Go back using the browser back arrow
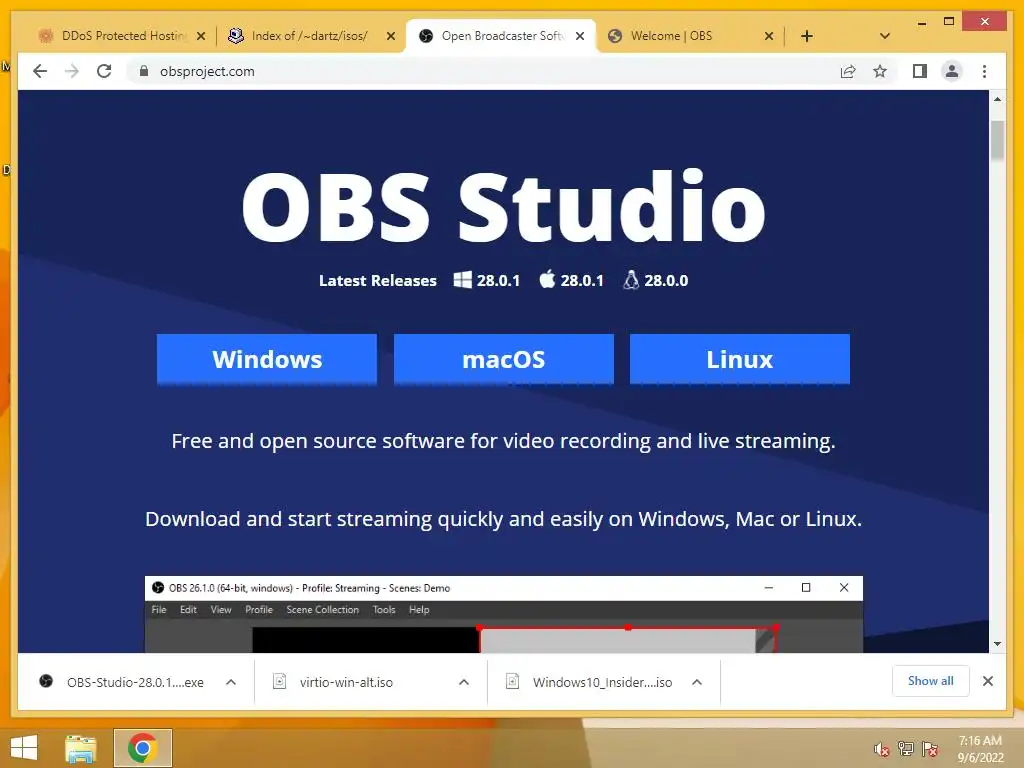This screenshot has width=1024, height=768. tap(40, 71)
